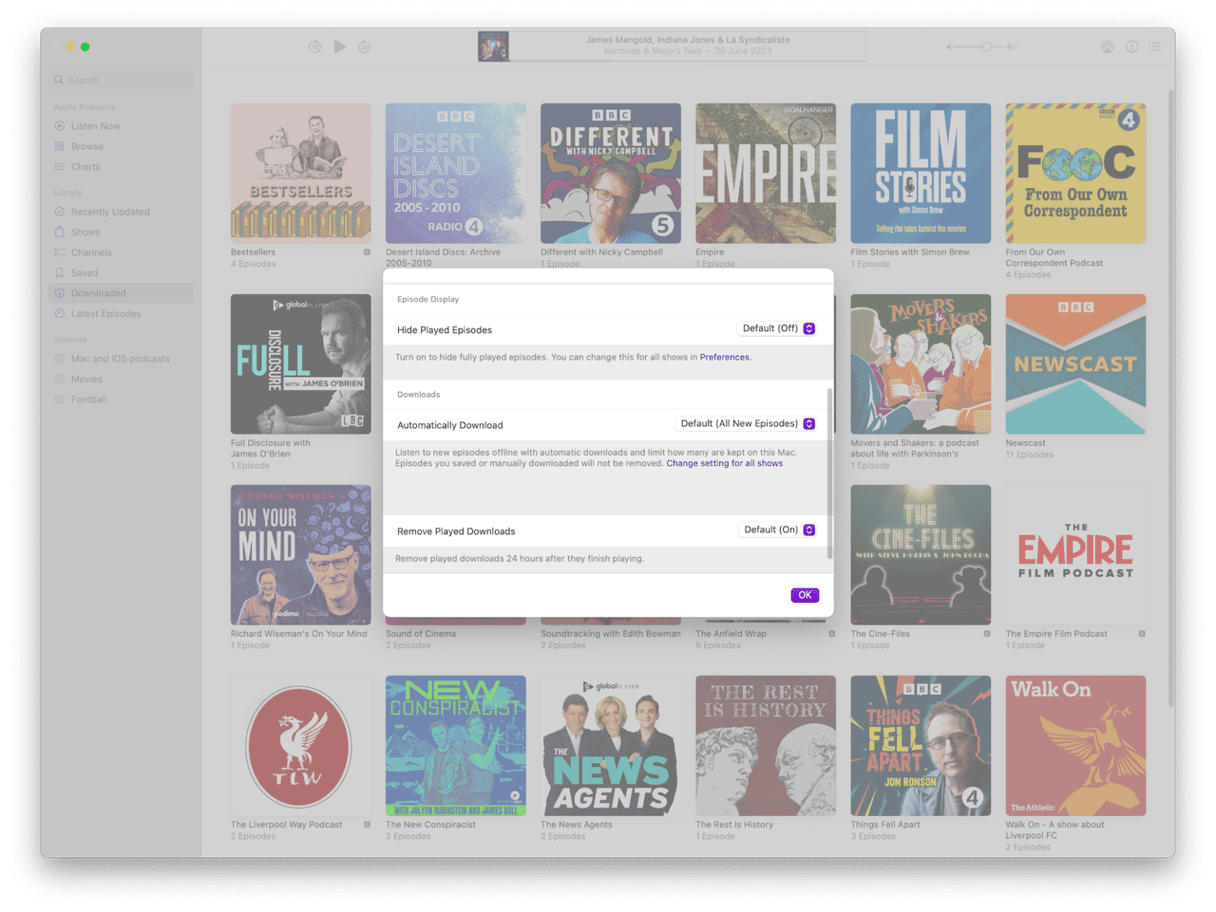Viewport: 1216px width, 912px height.
Task: Select the Movies station
Action: pyautogui.click(x=86, y=379)
